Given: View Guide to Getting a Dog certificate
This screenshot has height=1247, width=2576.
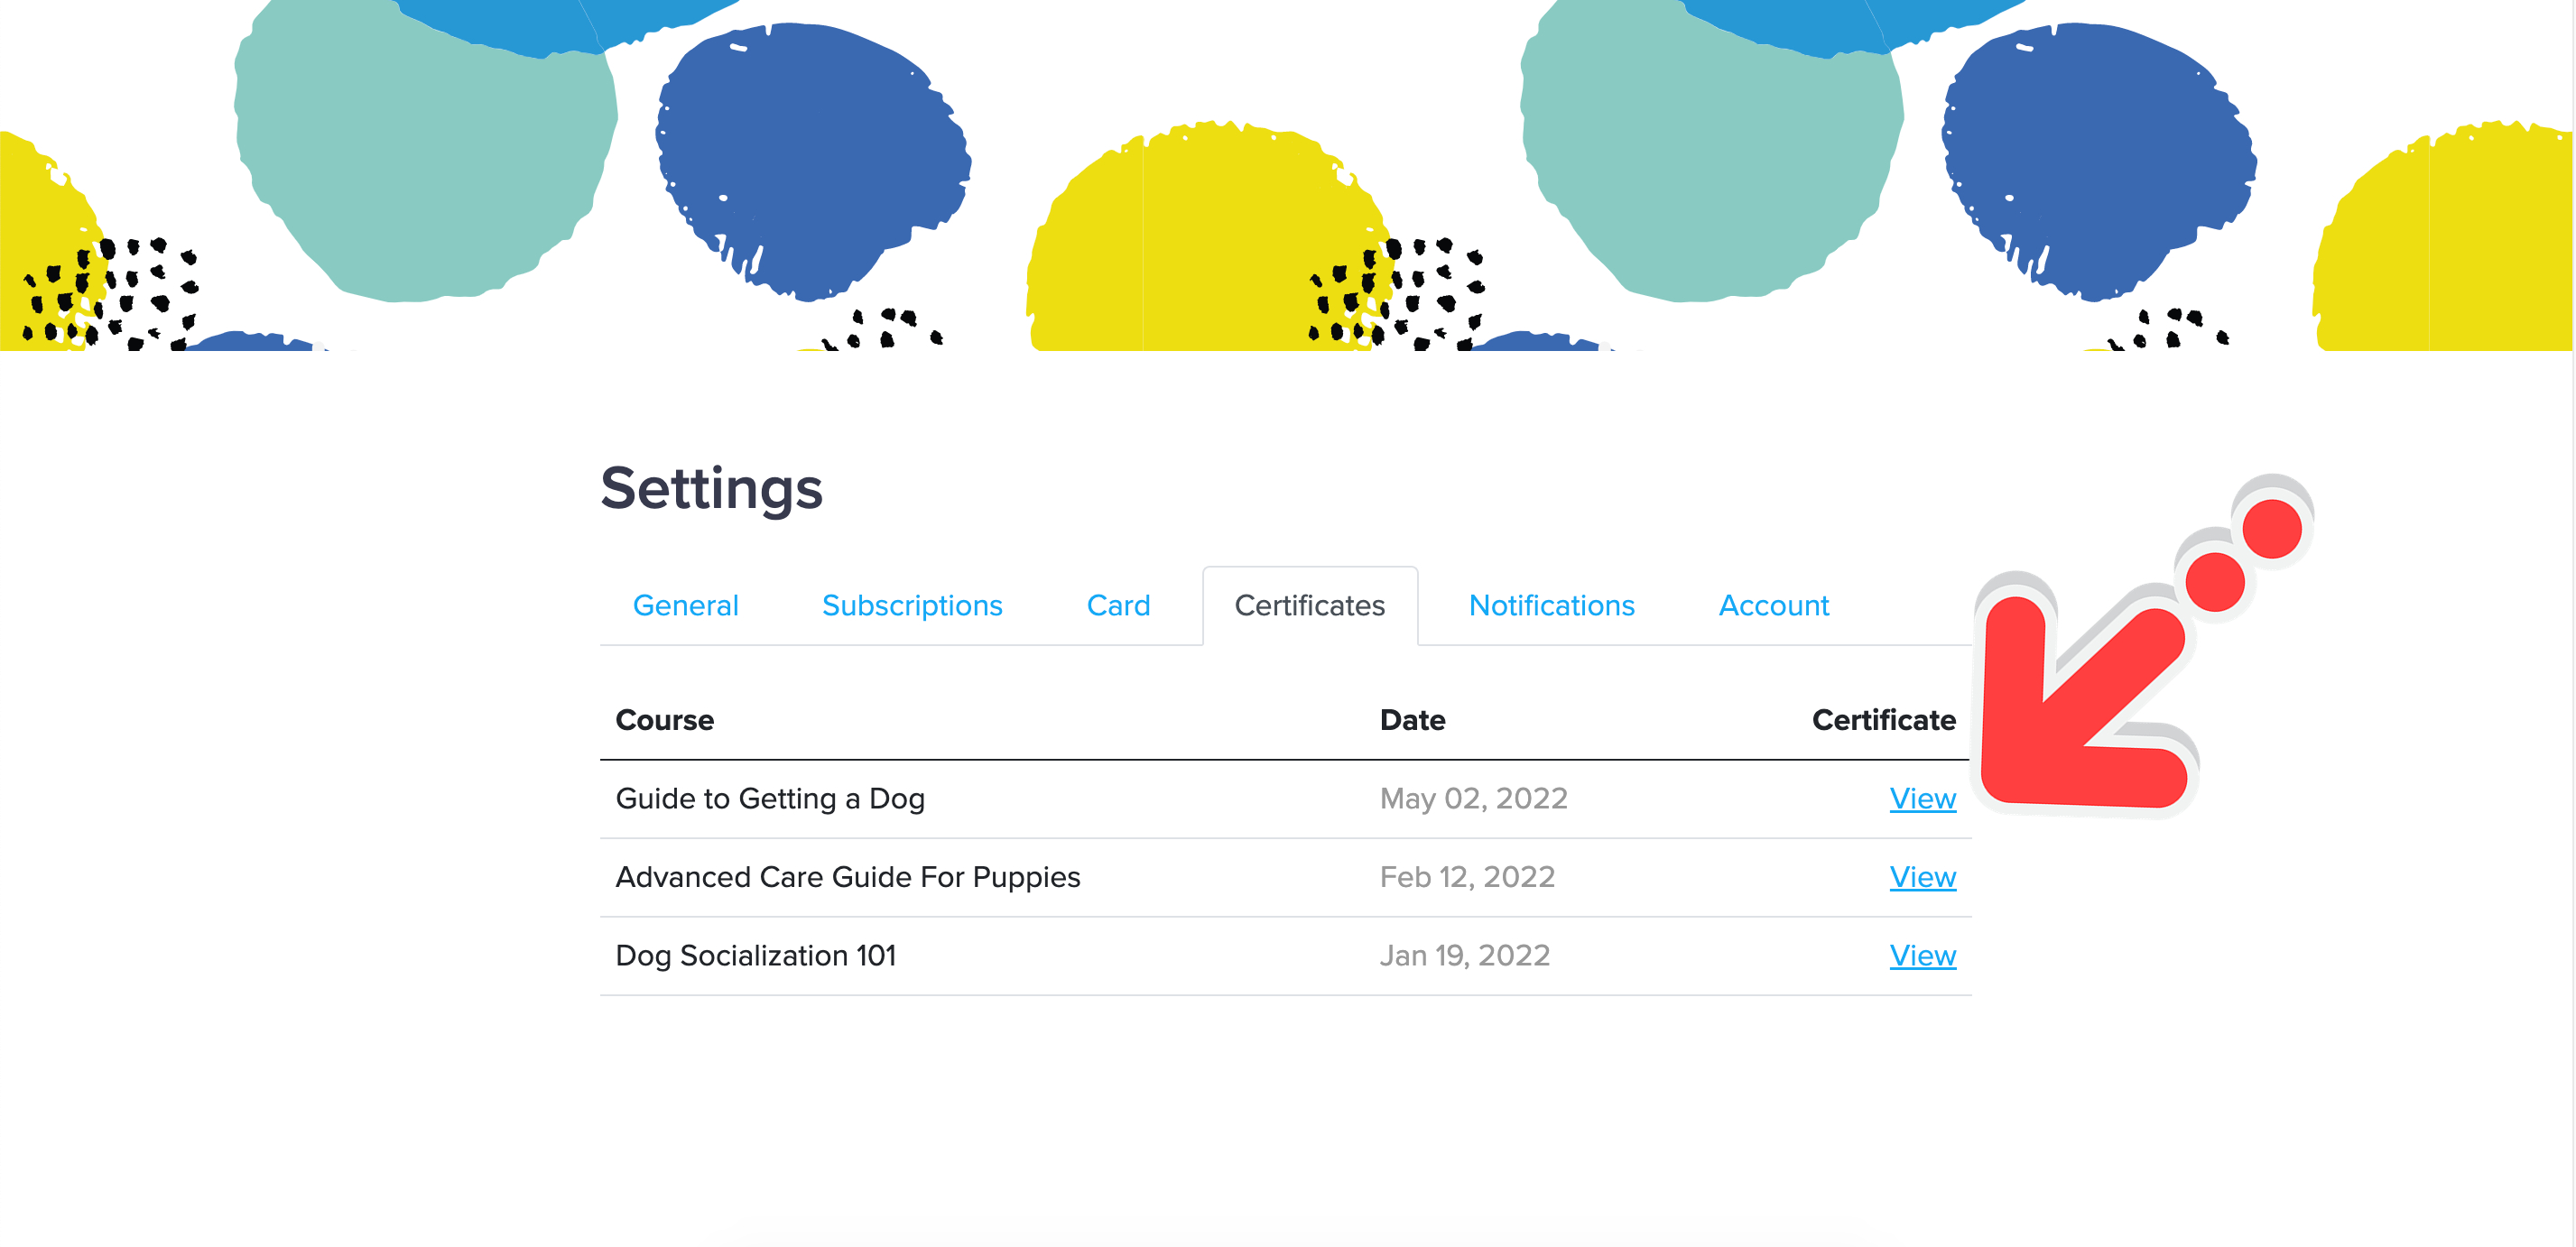Looking at the screenshot, I should point(1921,798).
